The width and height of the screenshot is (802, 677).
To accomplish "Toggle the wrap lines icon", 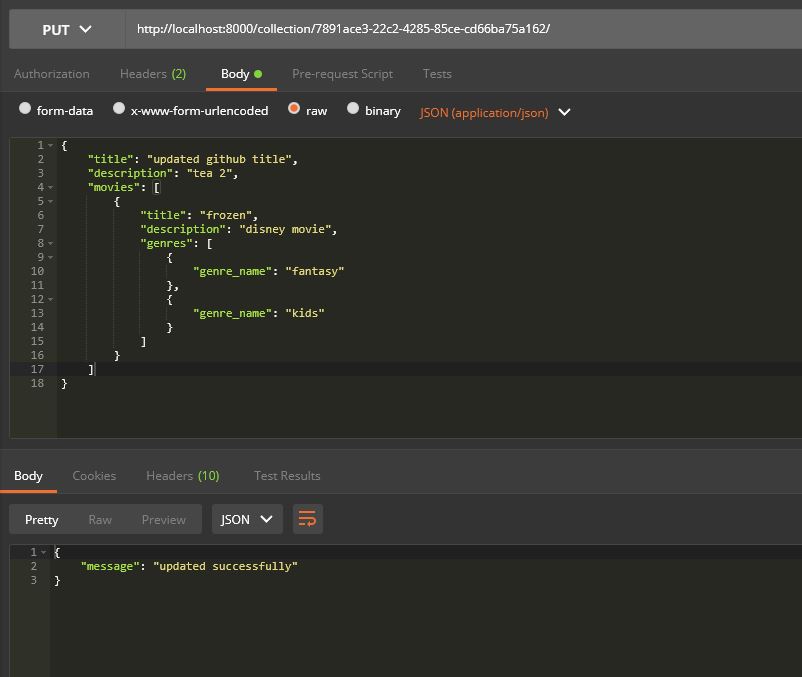I will pyautogui.click(x=307, y=519).
